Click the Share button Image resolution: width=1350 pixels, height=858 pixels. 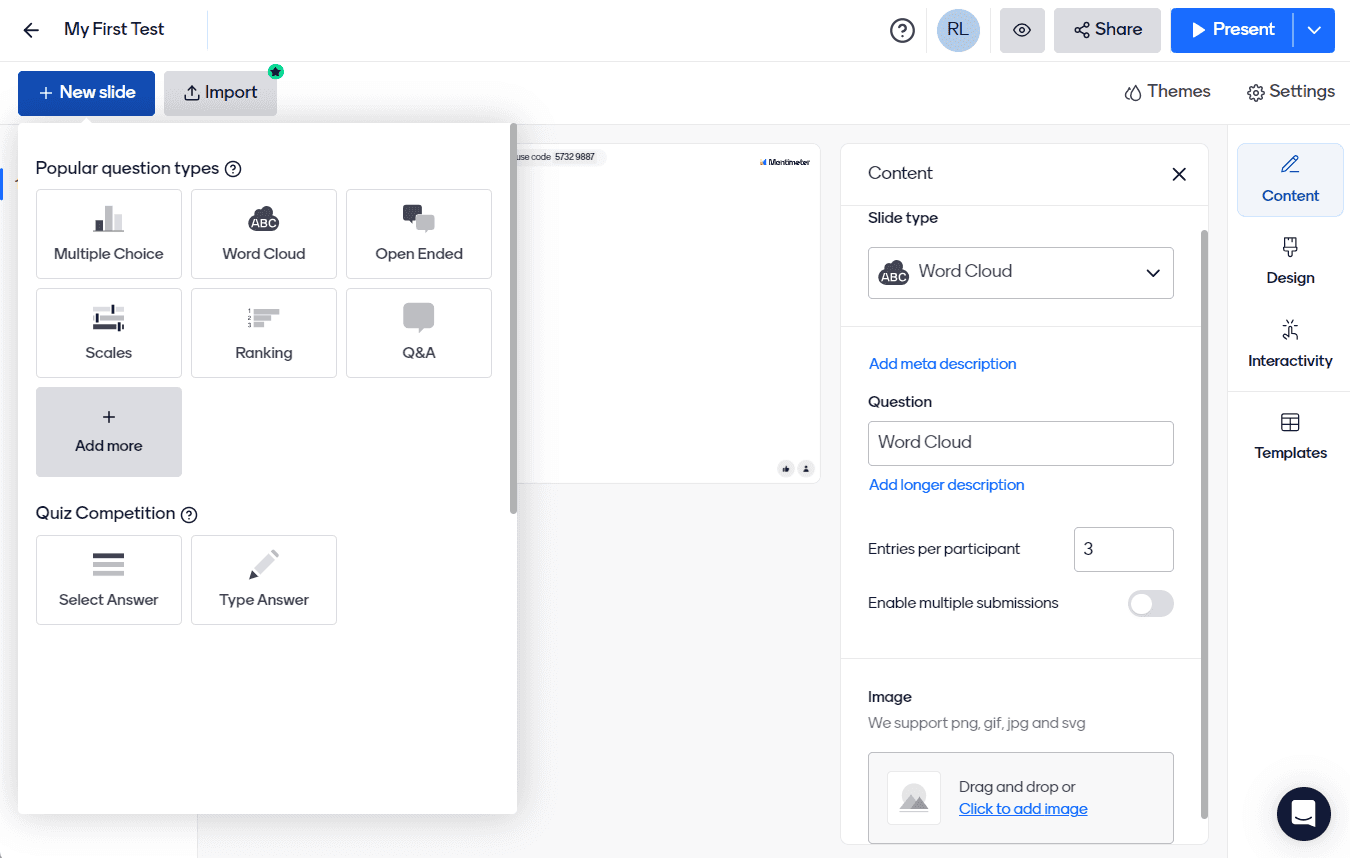1107,30
